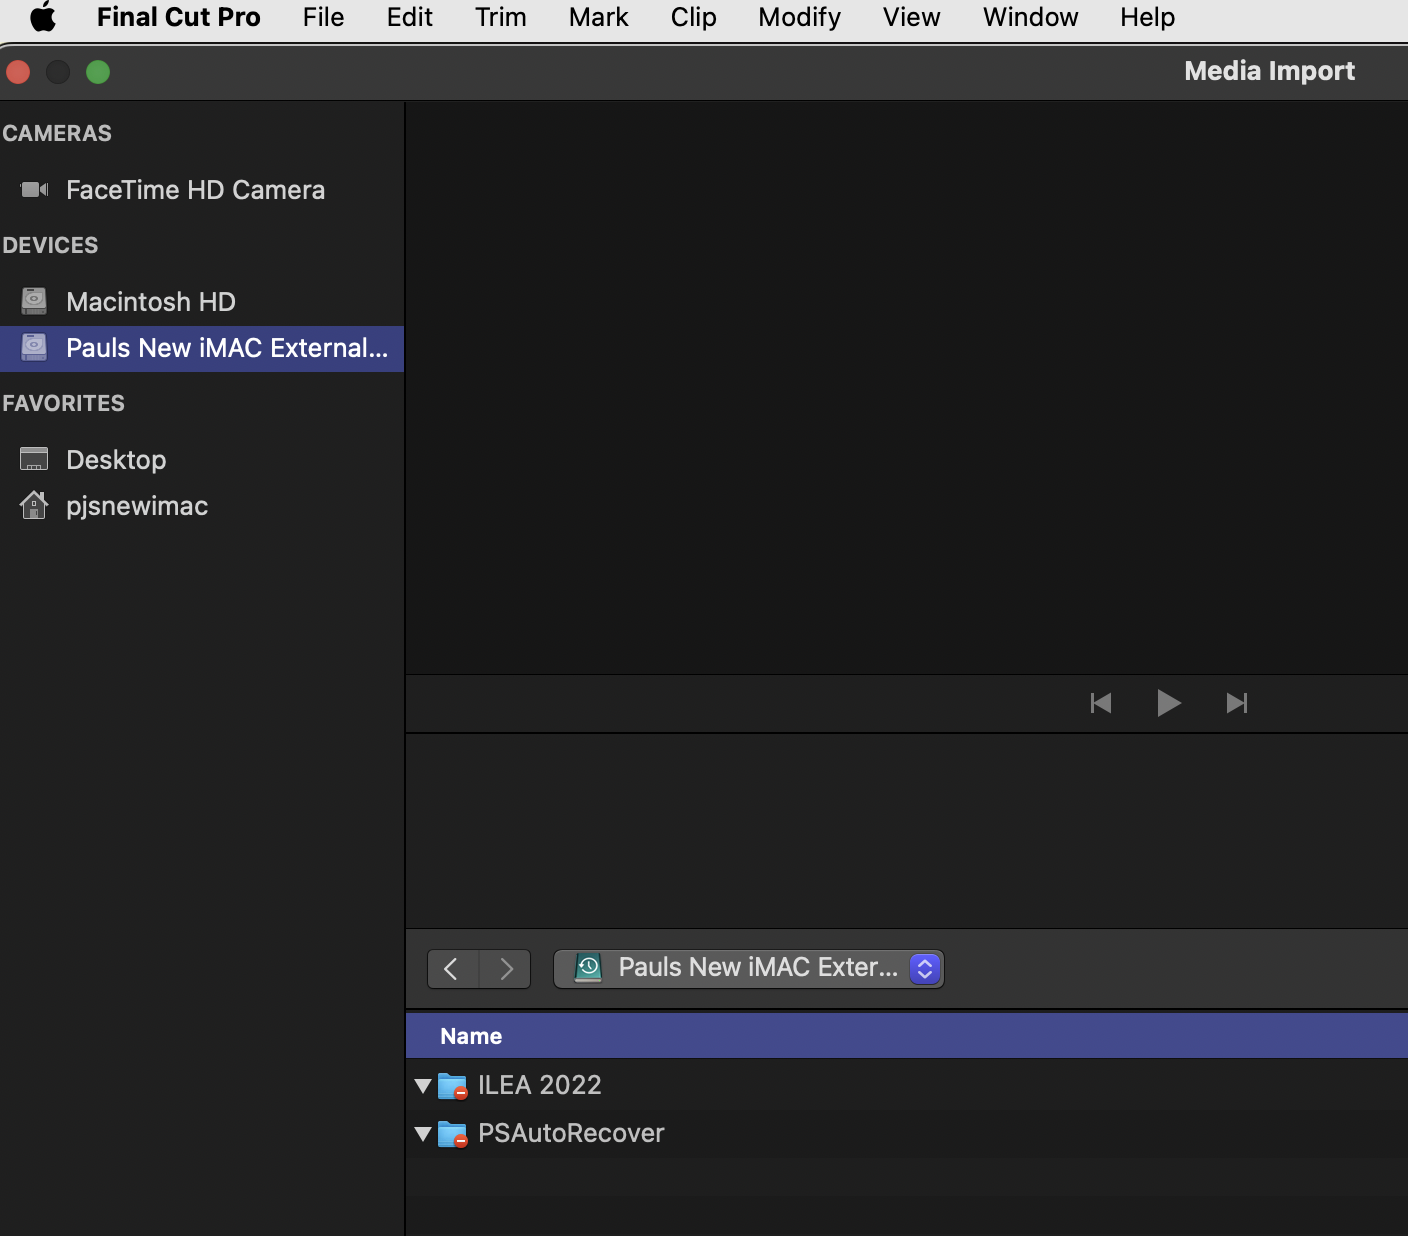Open the Pauls New iMAC Exter... location dropdown
Viewport: 1408px width, 1236px height.
pyautogui.click(x=749, y=968)
